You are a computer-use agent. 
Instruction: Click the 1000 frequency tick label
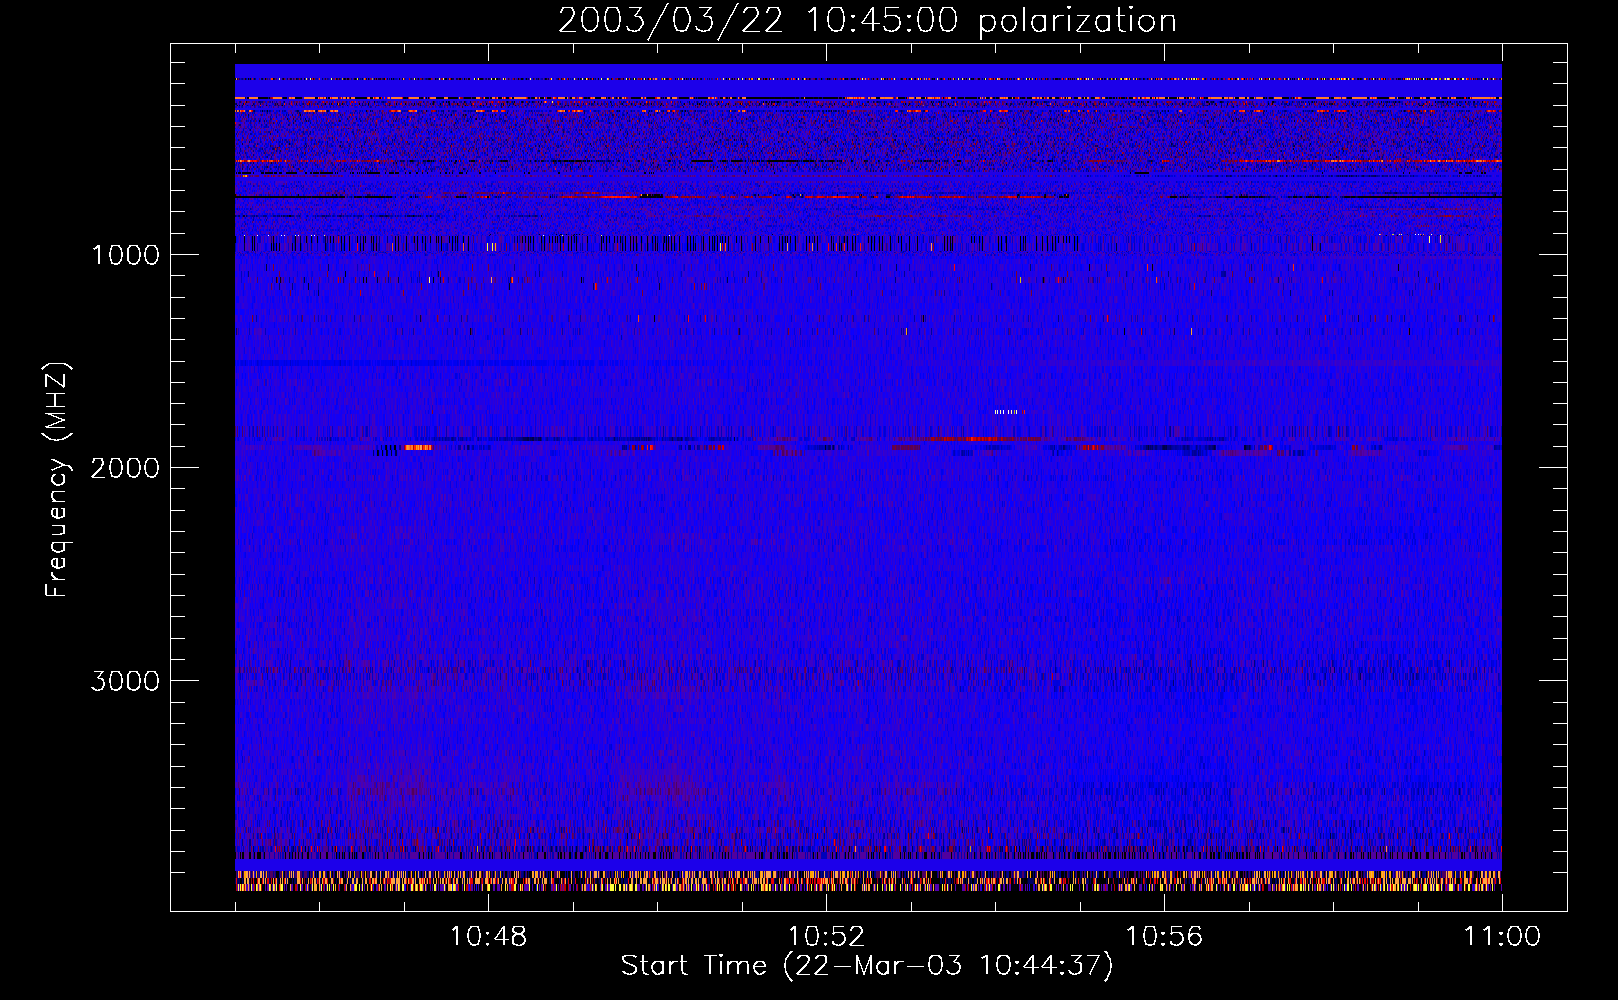point(125,255)
